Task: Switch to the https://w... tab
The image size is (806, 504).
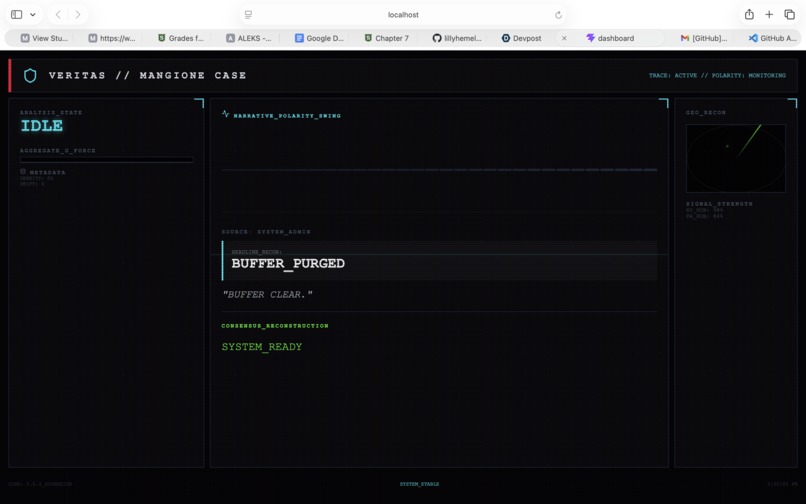Action: [x=112, y=38]
